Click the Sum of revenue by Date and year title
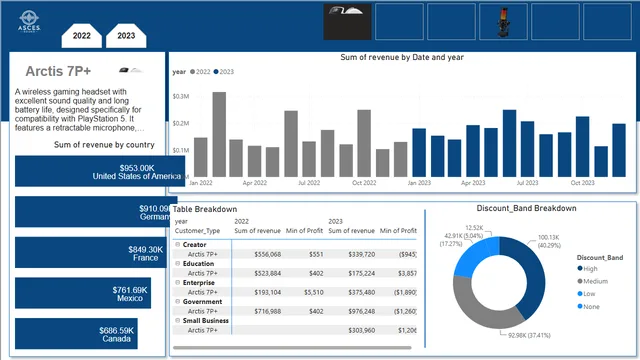Image resolution: width=640 pixels, height=360 pixels. coord(402,57)
